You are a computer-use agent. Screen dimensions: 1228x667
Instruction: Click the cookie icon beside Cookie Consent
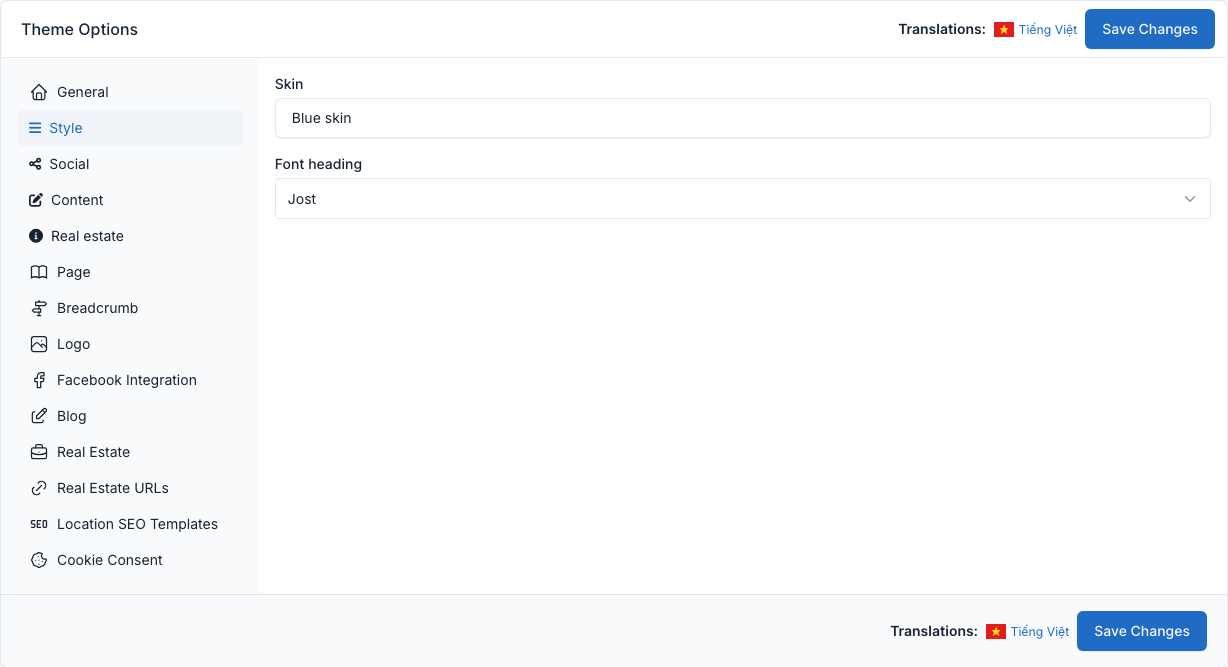point(39,560)
